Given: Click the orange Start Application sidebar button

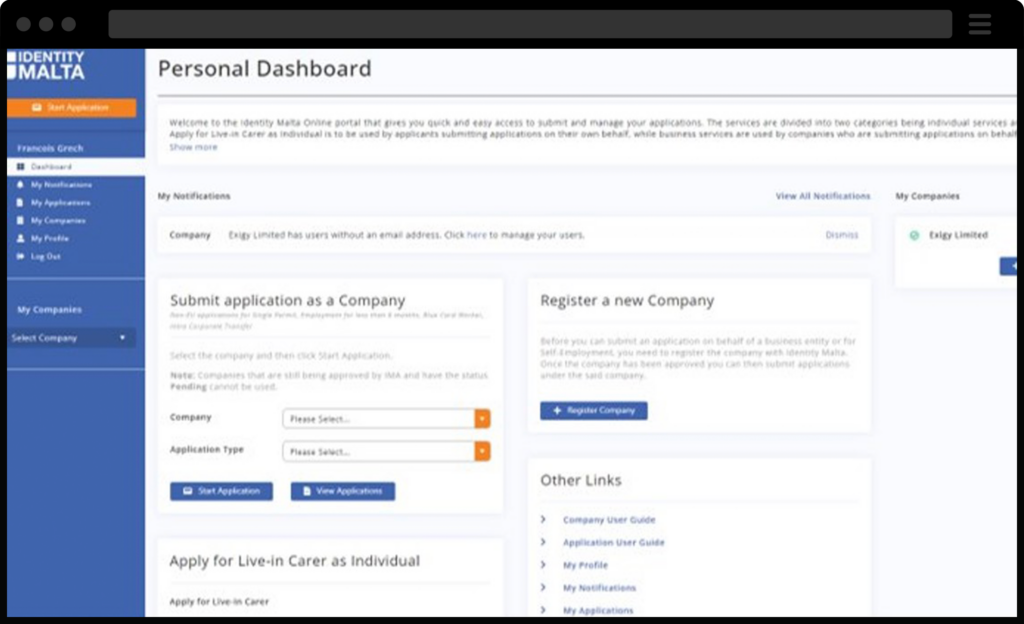Looking at the screenshot, I should [x=72, y=108].
